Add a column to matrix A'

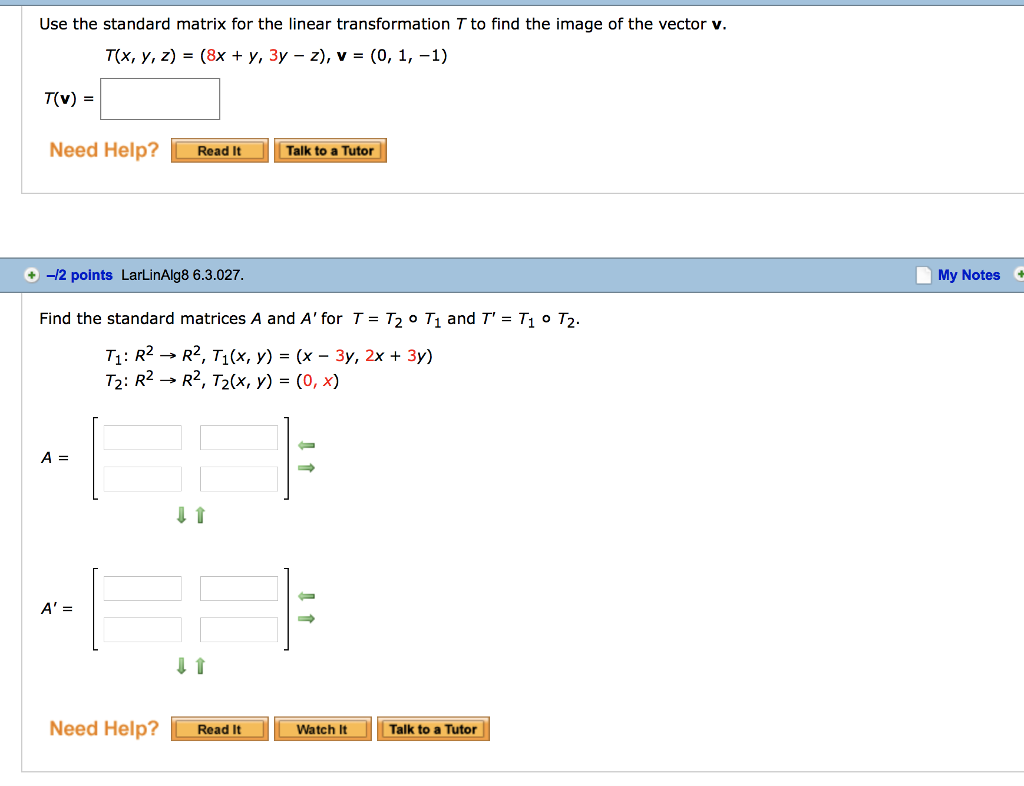[x=306, y=617]
